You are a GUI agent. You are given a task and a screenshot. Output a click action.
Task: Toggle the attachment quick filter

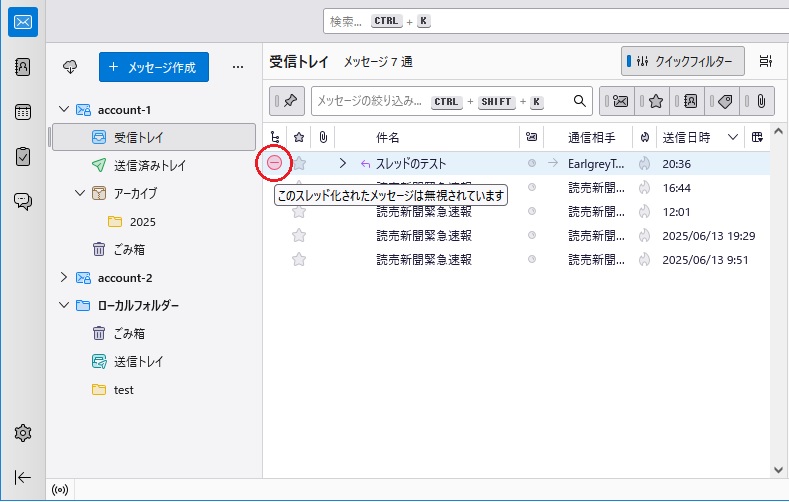click(x=760, y=101)
